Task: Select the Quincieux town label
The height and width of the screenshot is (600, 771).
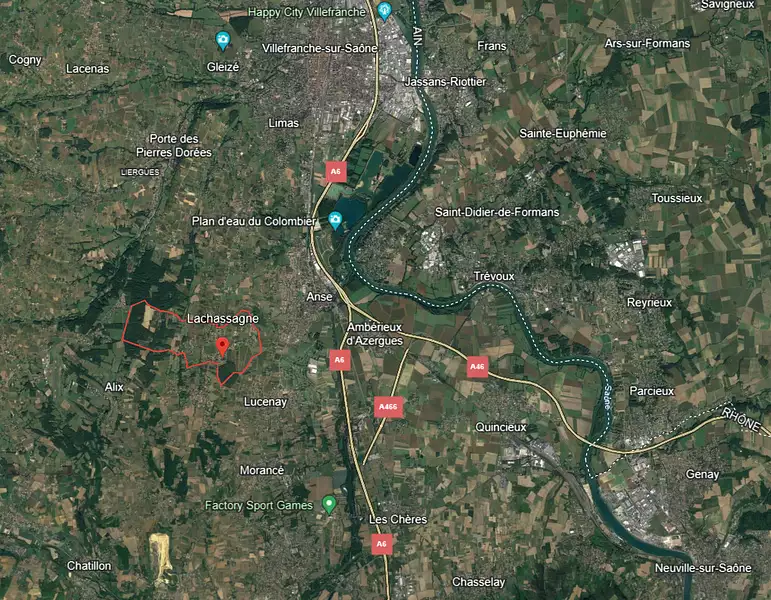Action: (501, 427)
